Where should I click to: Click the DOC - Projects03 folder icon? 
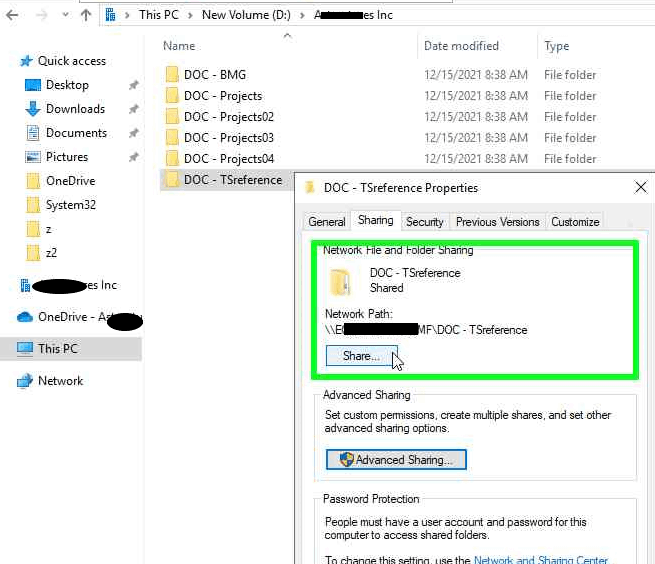[x=172, y=137]
